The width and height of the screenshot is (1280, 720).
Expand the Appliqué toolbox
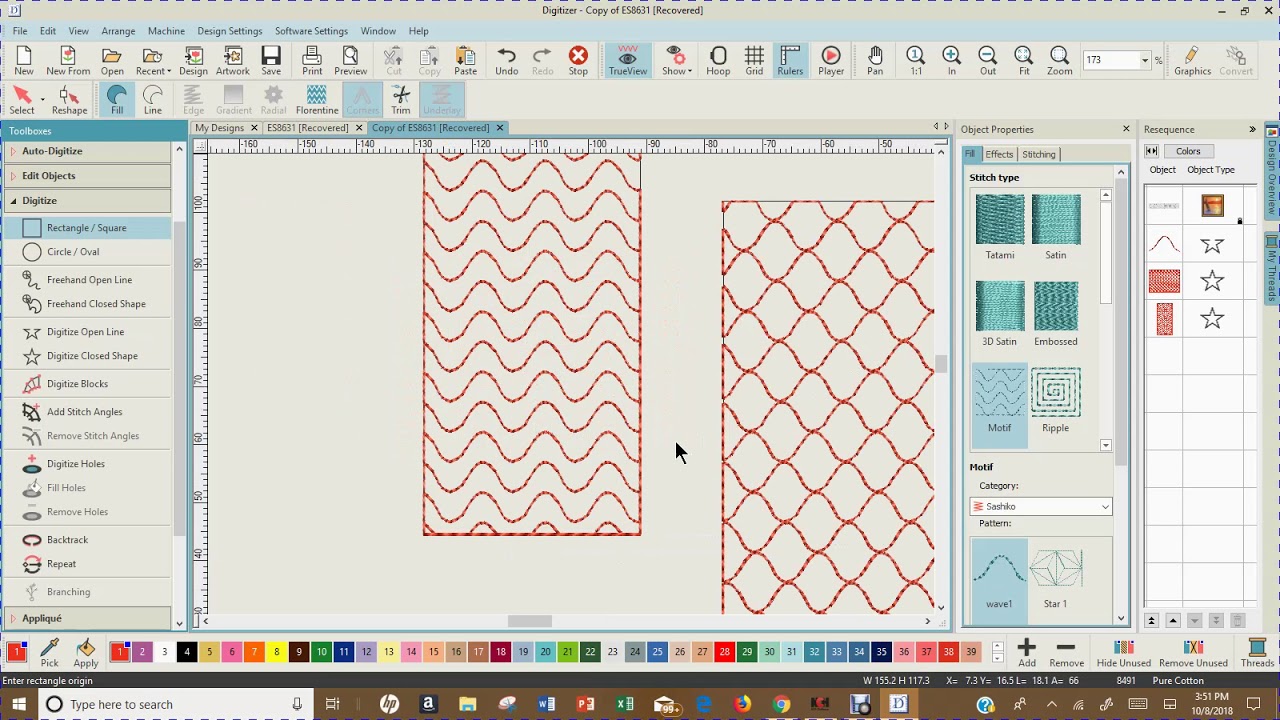(87, 619)
